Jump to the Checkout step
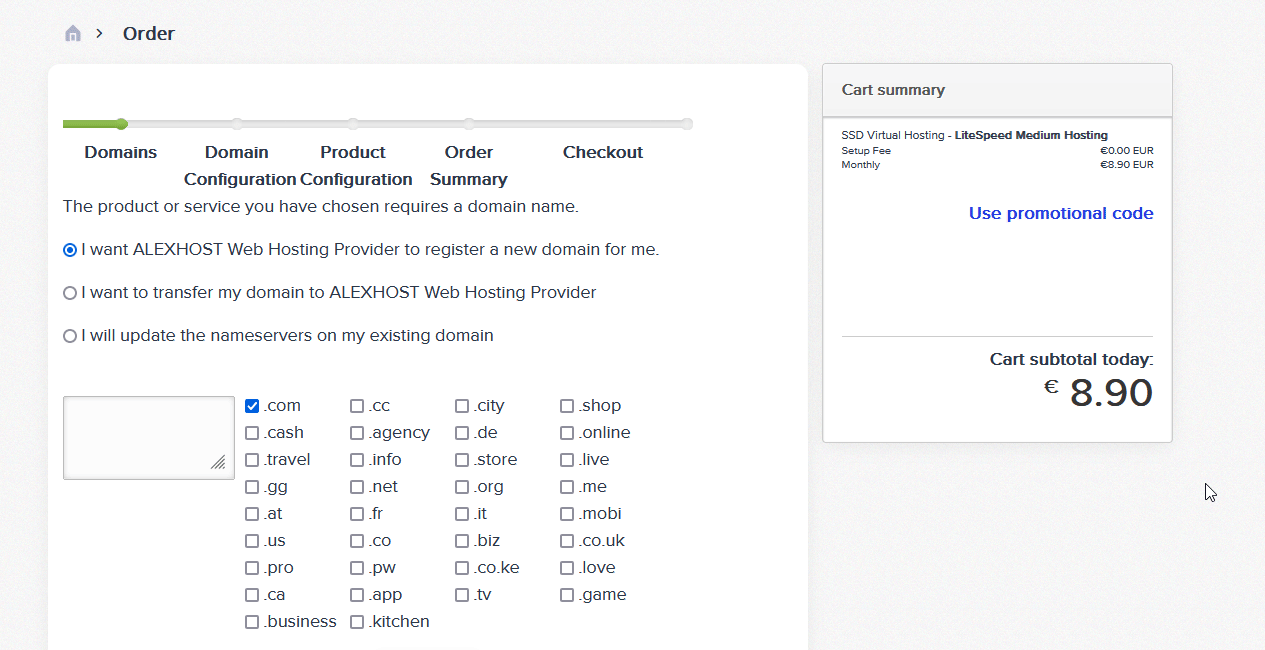1265x650 pixels. click(x=603, y=152)
